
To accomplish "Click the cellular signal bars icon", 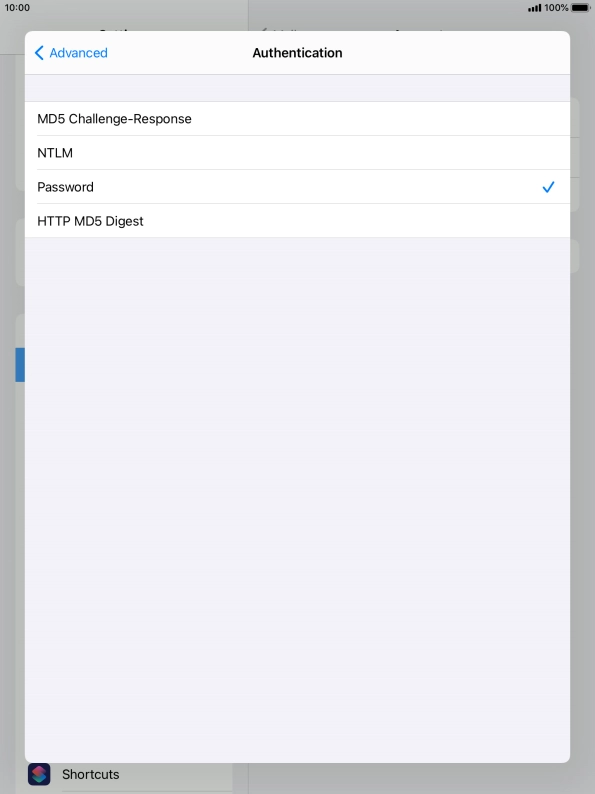I will tap(534, 8).
